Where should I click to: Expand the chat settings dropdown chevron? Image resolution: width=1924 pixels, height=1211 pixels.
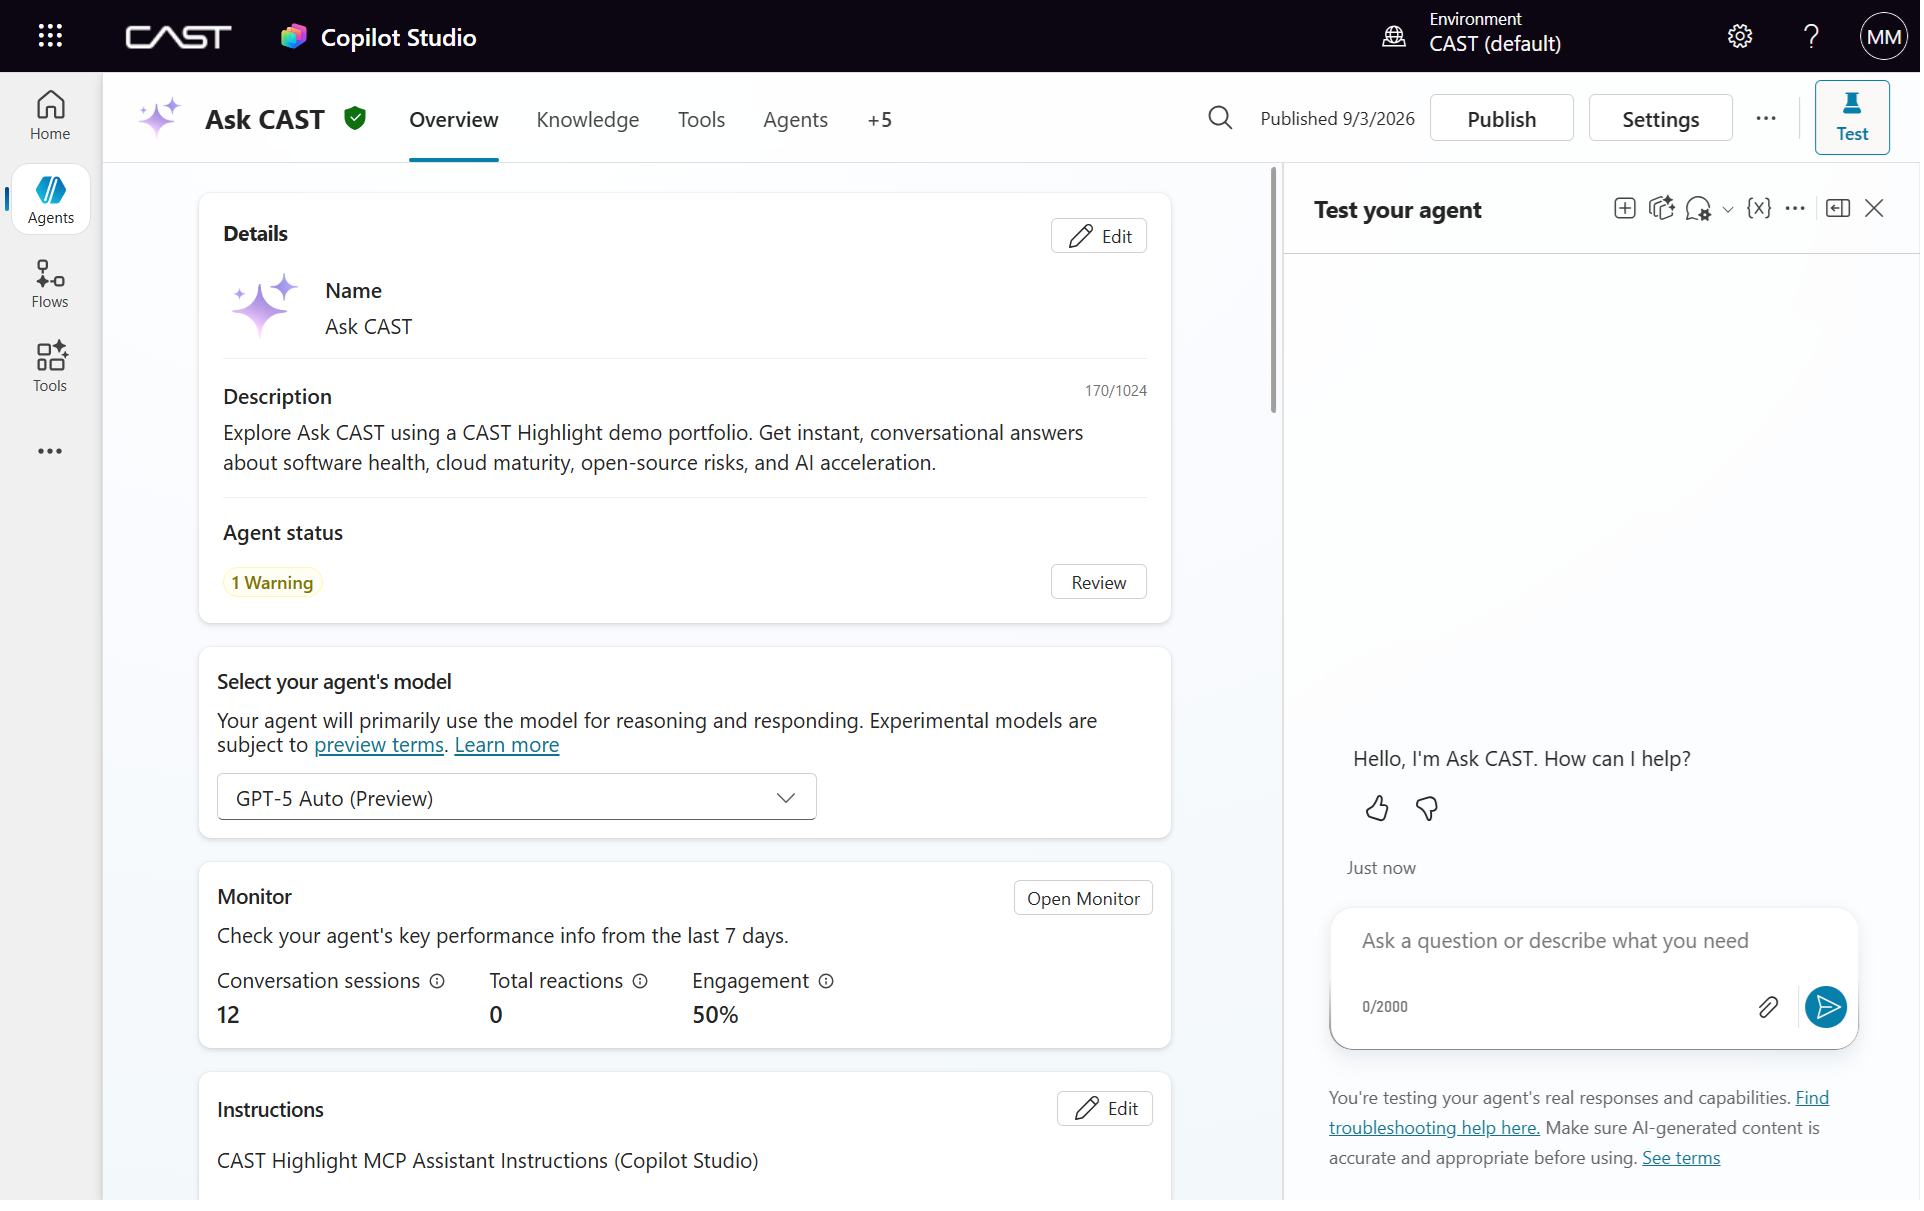(1727, 210)
